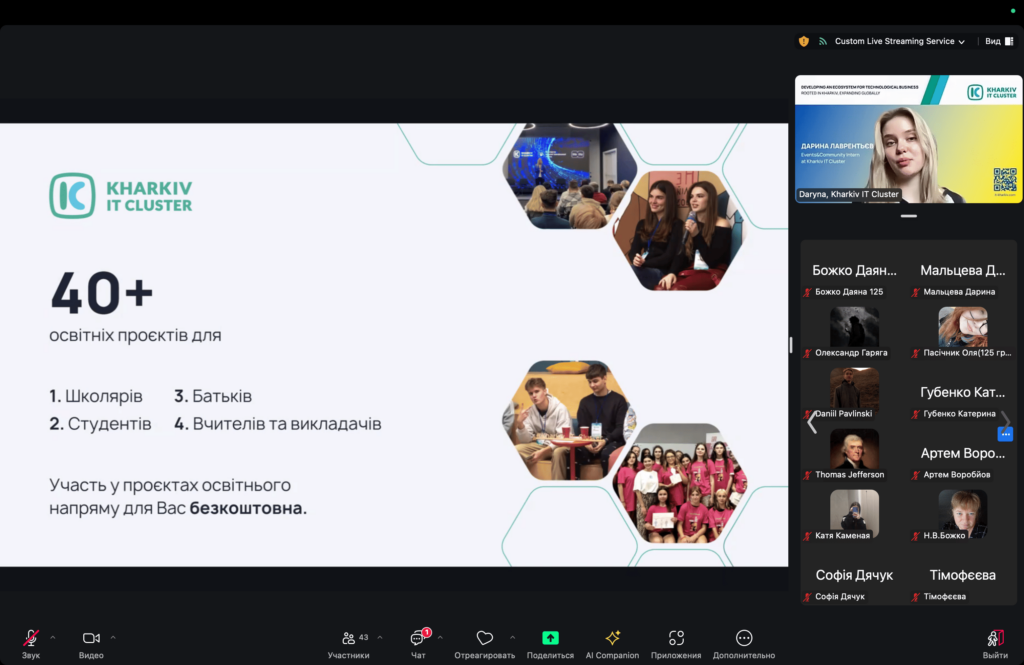Click the 'освітніх проєктів для' slide text
This screenshot has height=665, width=1024.
(135, 335)
